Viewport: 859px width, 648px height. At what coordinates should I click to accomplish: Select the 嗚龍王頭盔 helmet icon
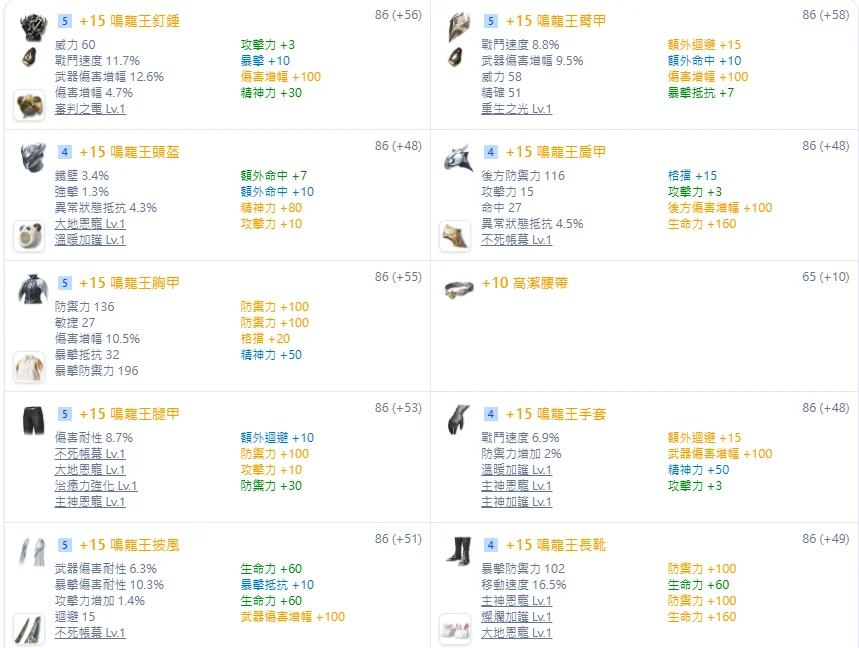pos(32,157)
